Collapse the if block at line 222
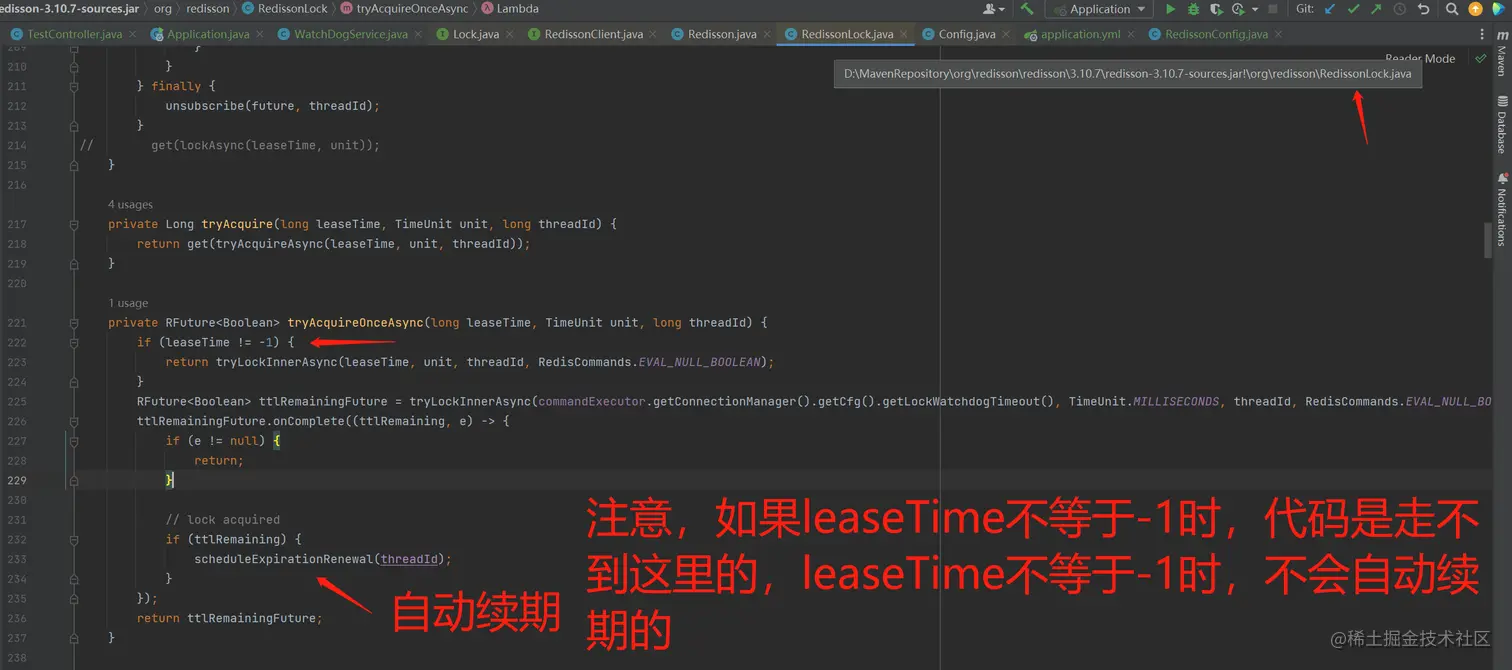 (74, 342)
